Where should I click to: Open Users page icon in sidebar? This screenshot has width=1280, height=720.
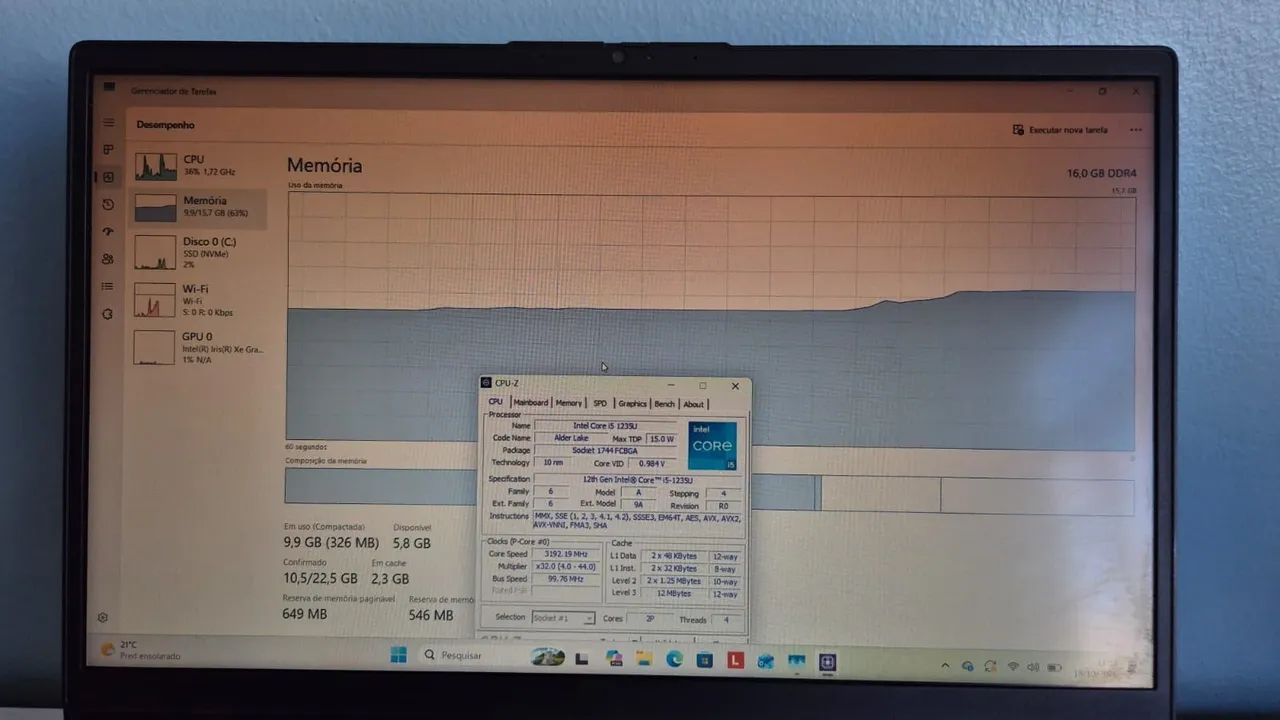point(108,259)
